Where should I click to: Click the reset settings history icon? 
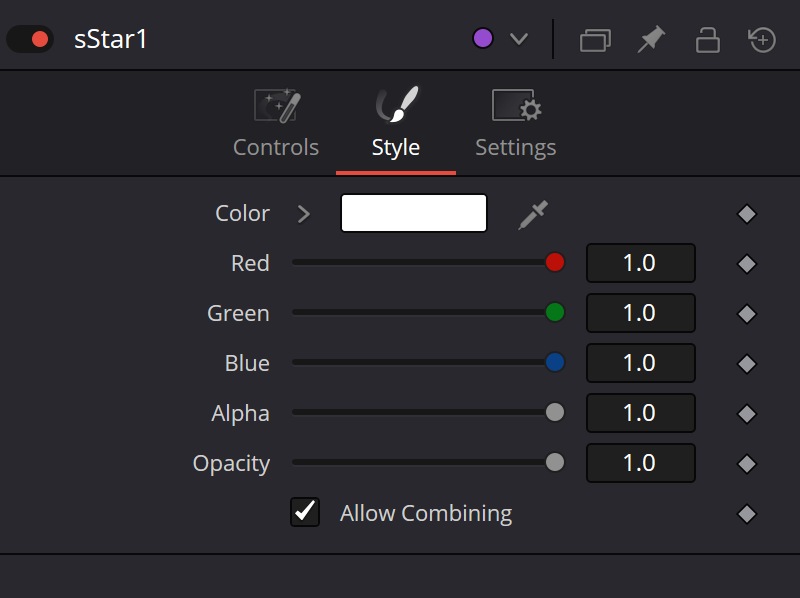762,40
